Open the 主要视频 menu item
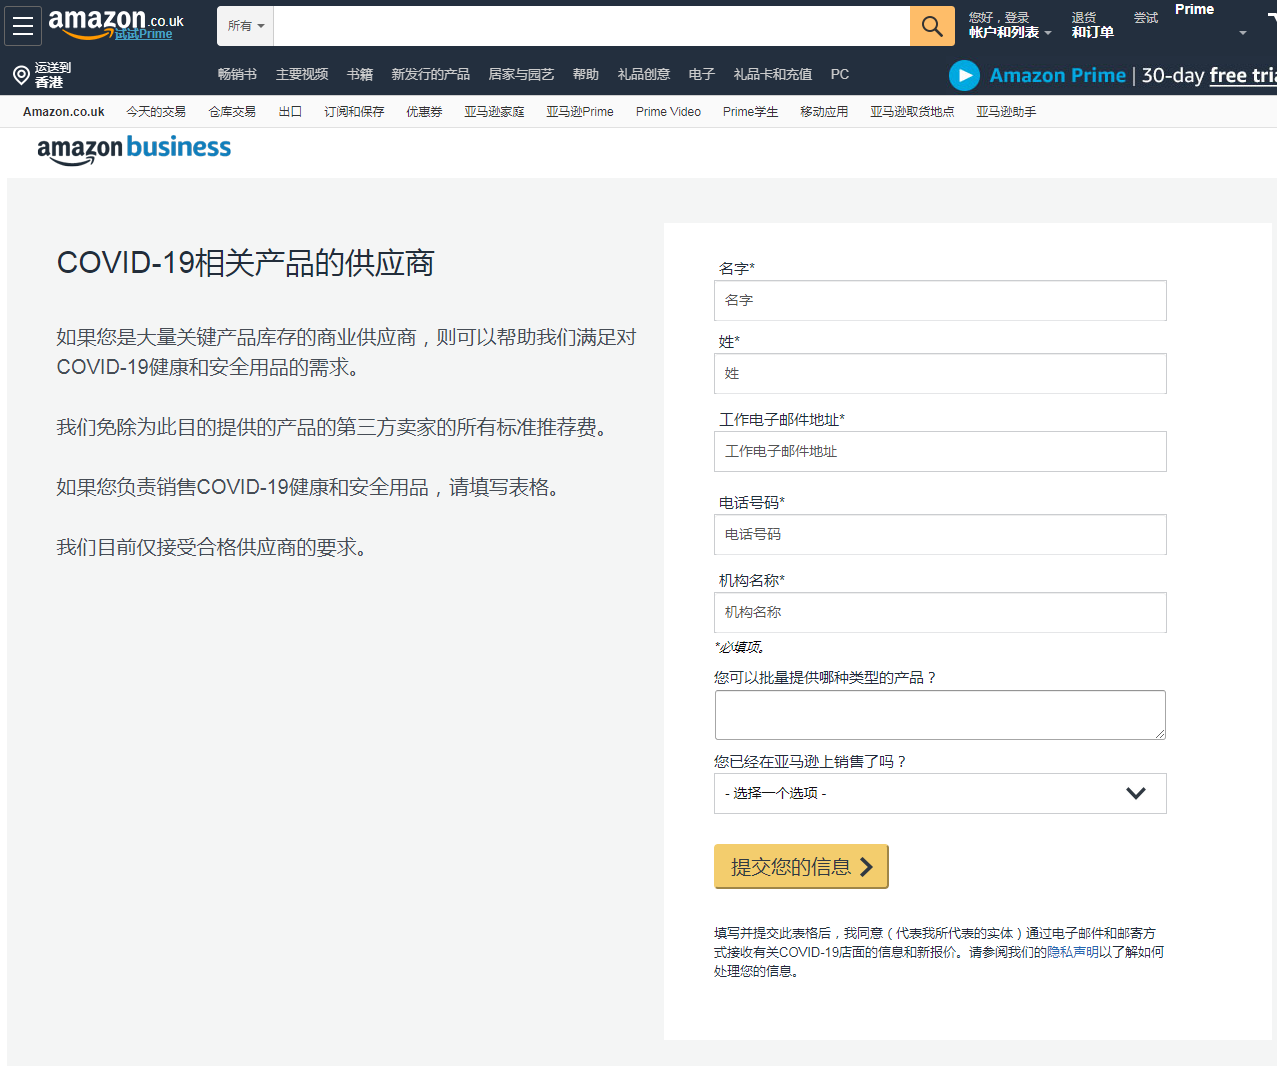The image size is (1277, 1066). pos(302,74)
